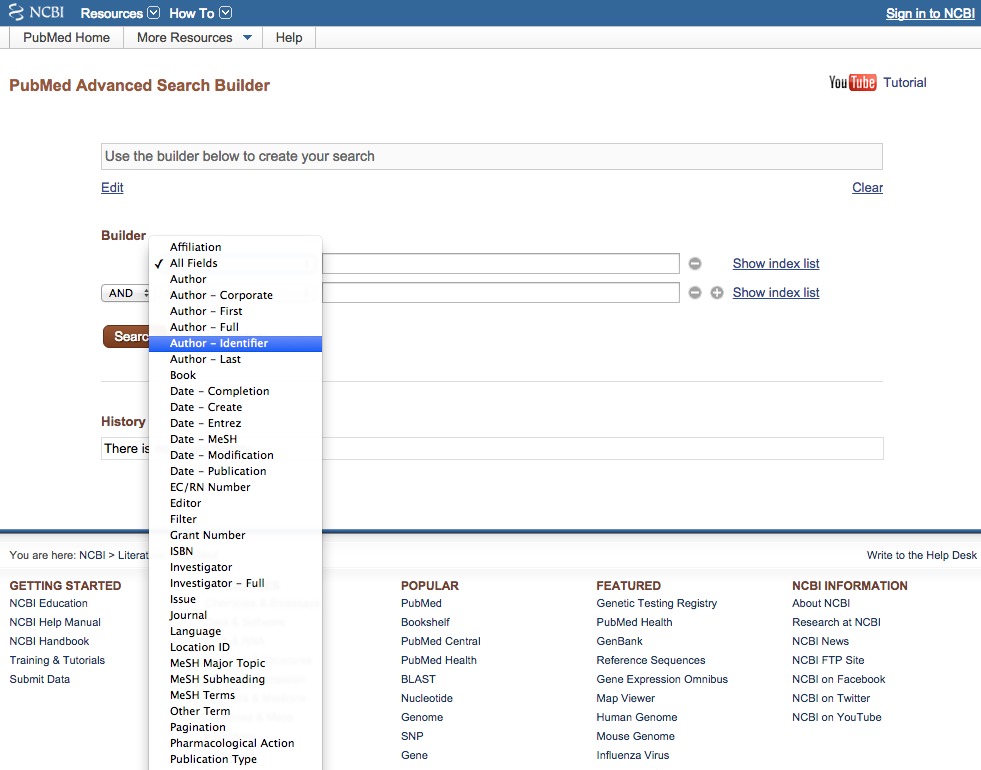Screen dimensions: 981x770
Task: Select MeSH Major Topic option
Action: click(235, 663)
